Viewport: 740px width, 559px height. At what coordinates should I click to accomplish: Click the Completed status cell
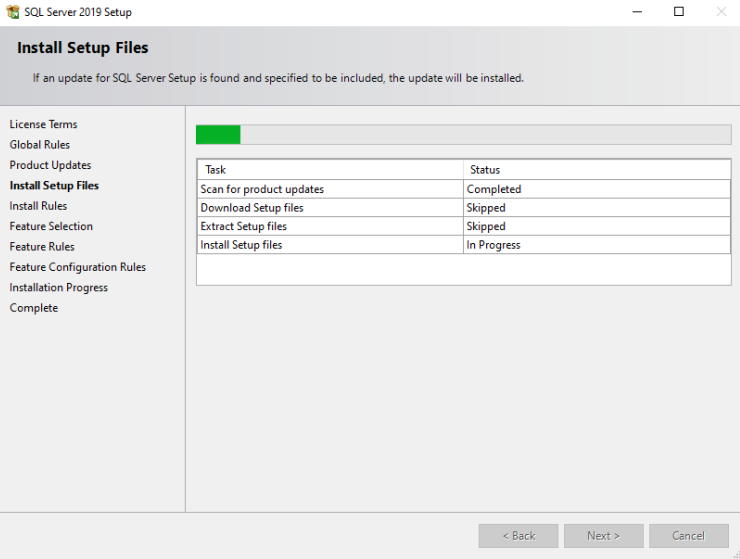pyautogui.click(x=597, y=189)
